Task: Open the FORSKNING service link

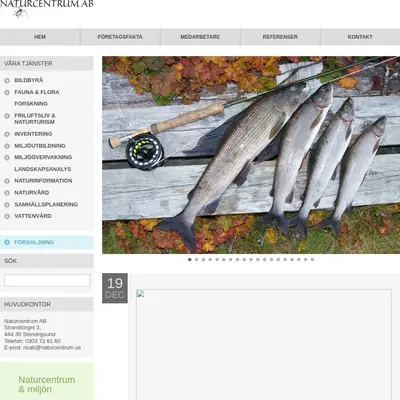Action: (x=31, y=104)
